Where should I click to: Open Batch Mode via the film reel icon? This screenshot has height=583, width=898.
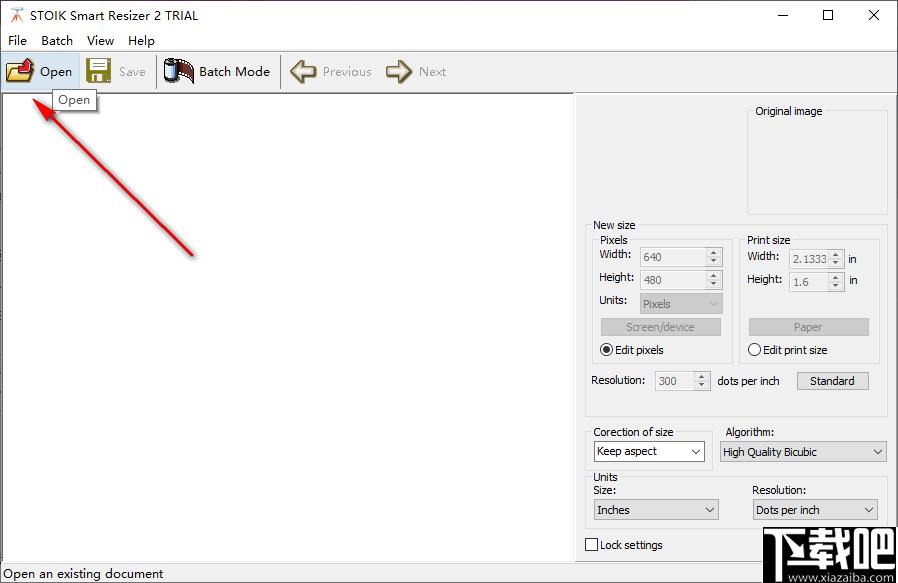(x=179, y=71)
